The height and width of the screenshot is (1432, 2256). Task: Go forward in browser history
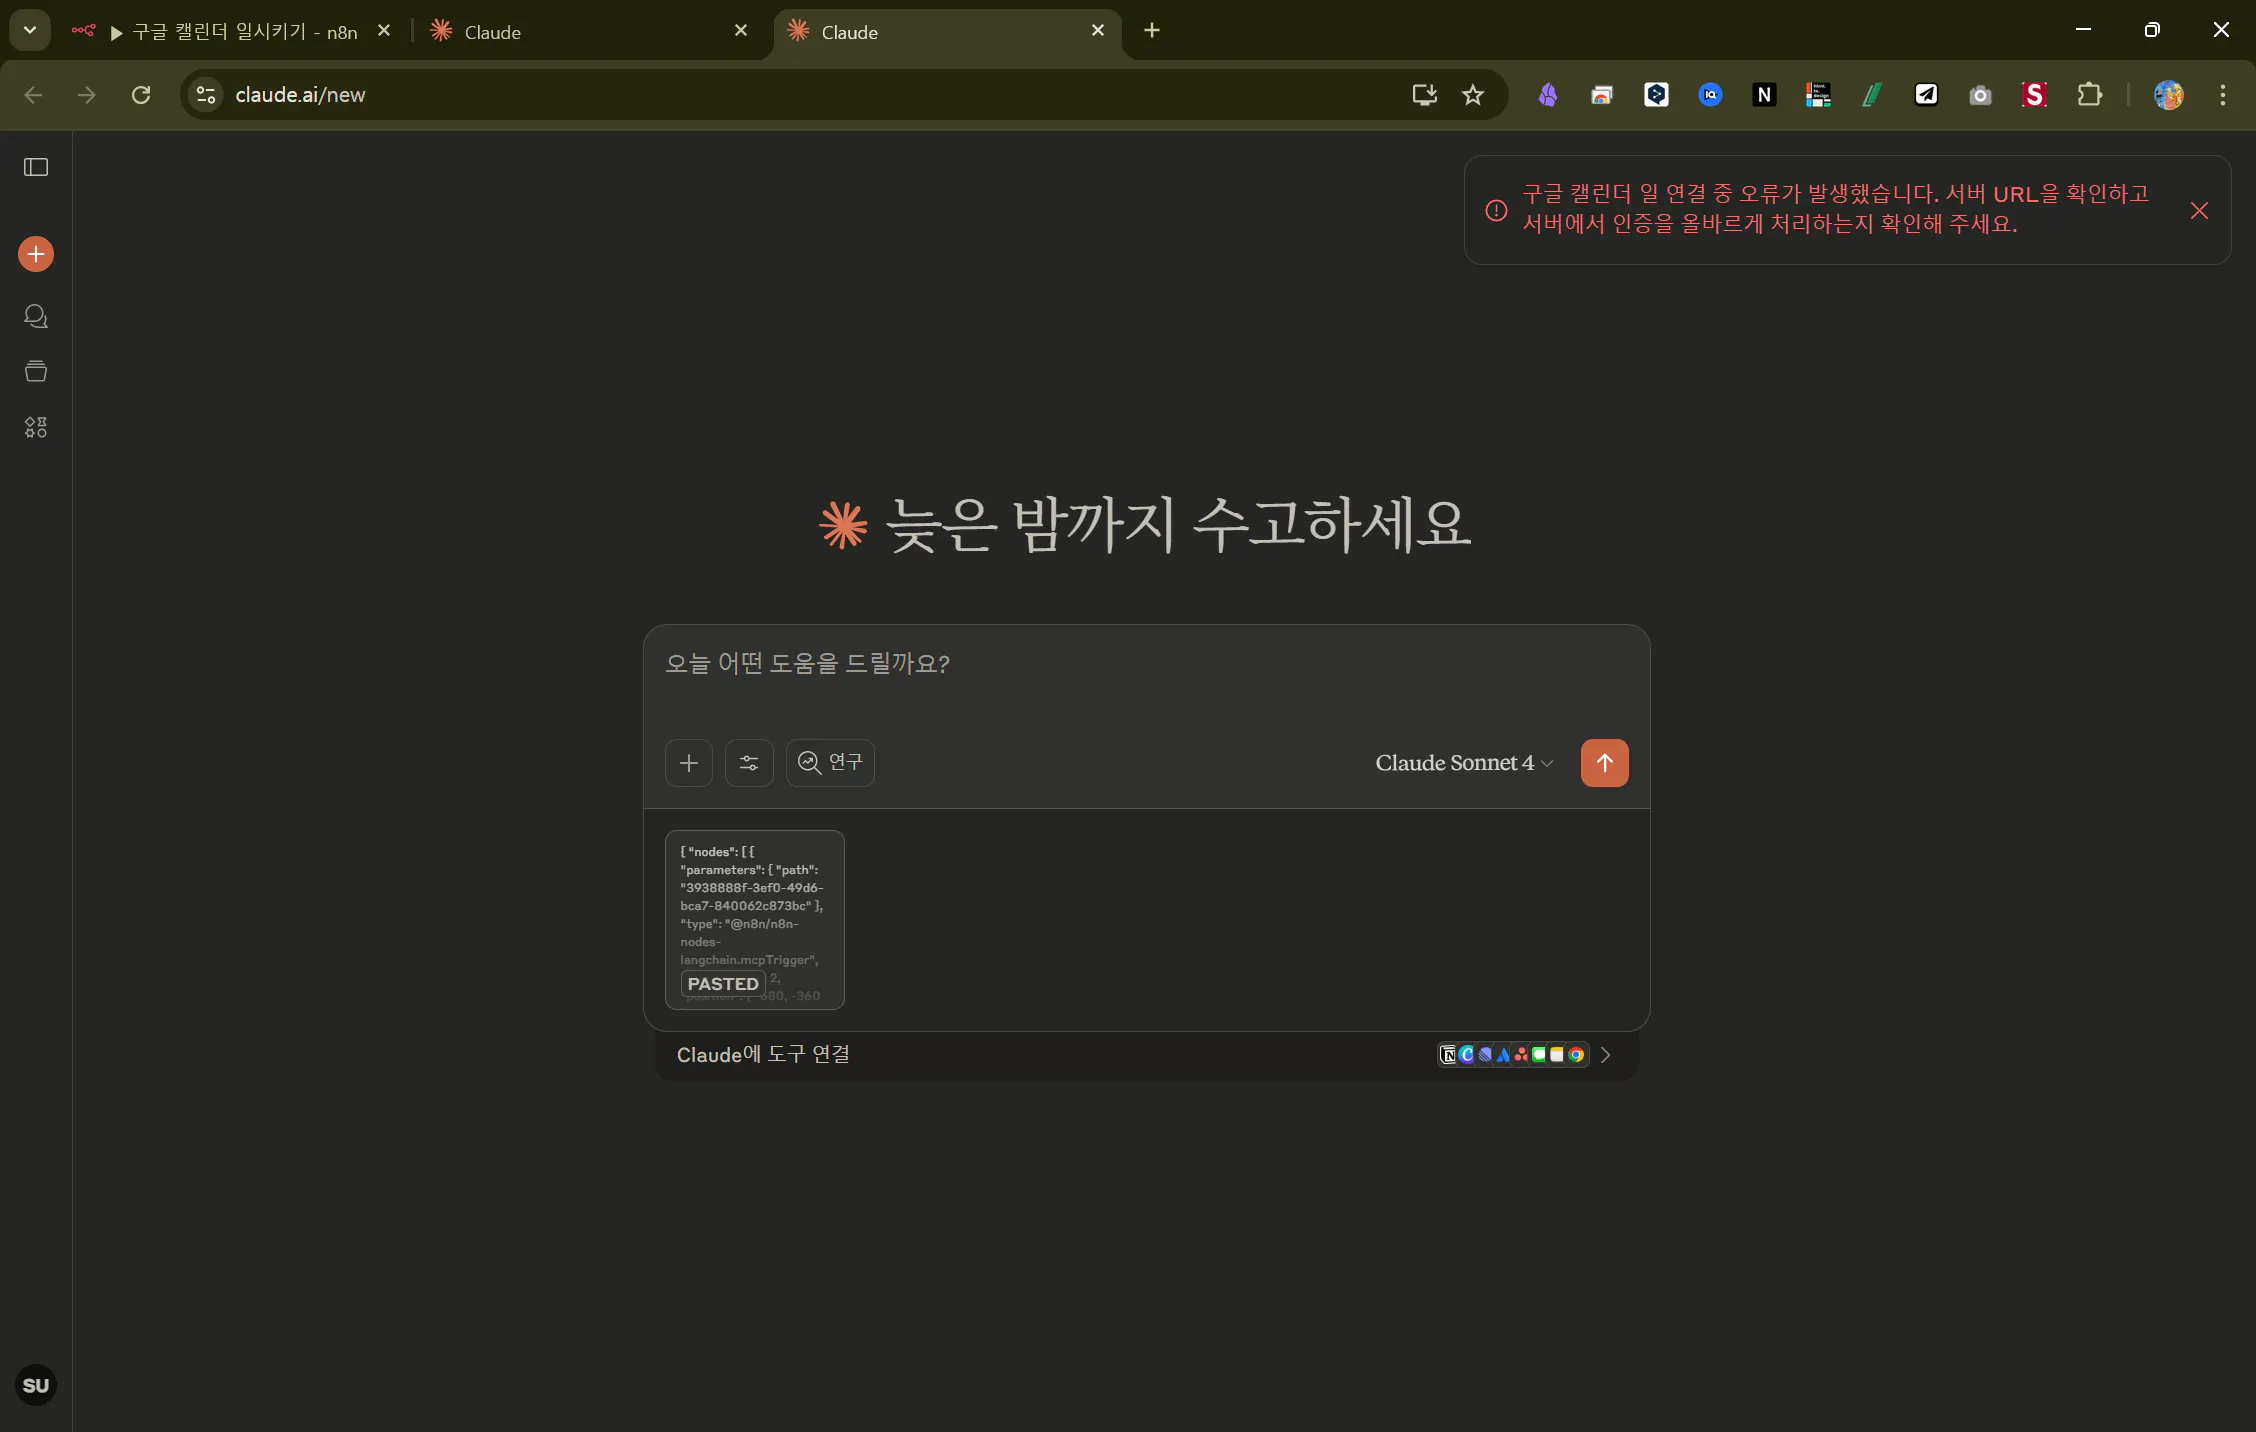tap(87, 95)
